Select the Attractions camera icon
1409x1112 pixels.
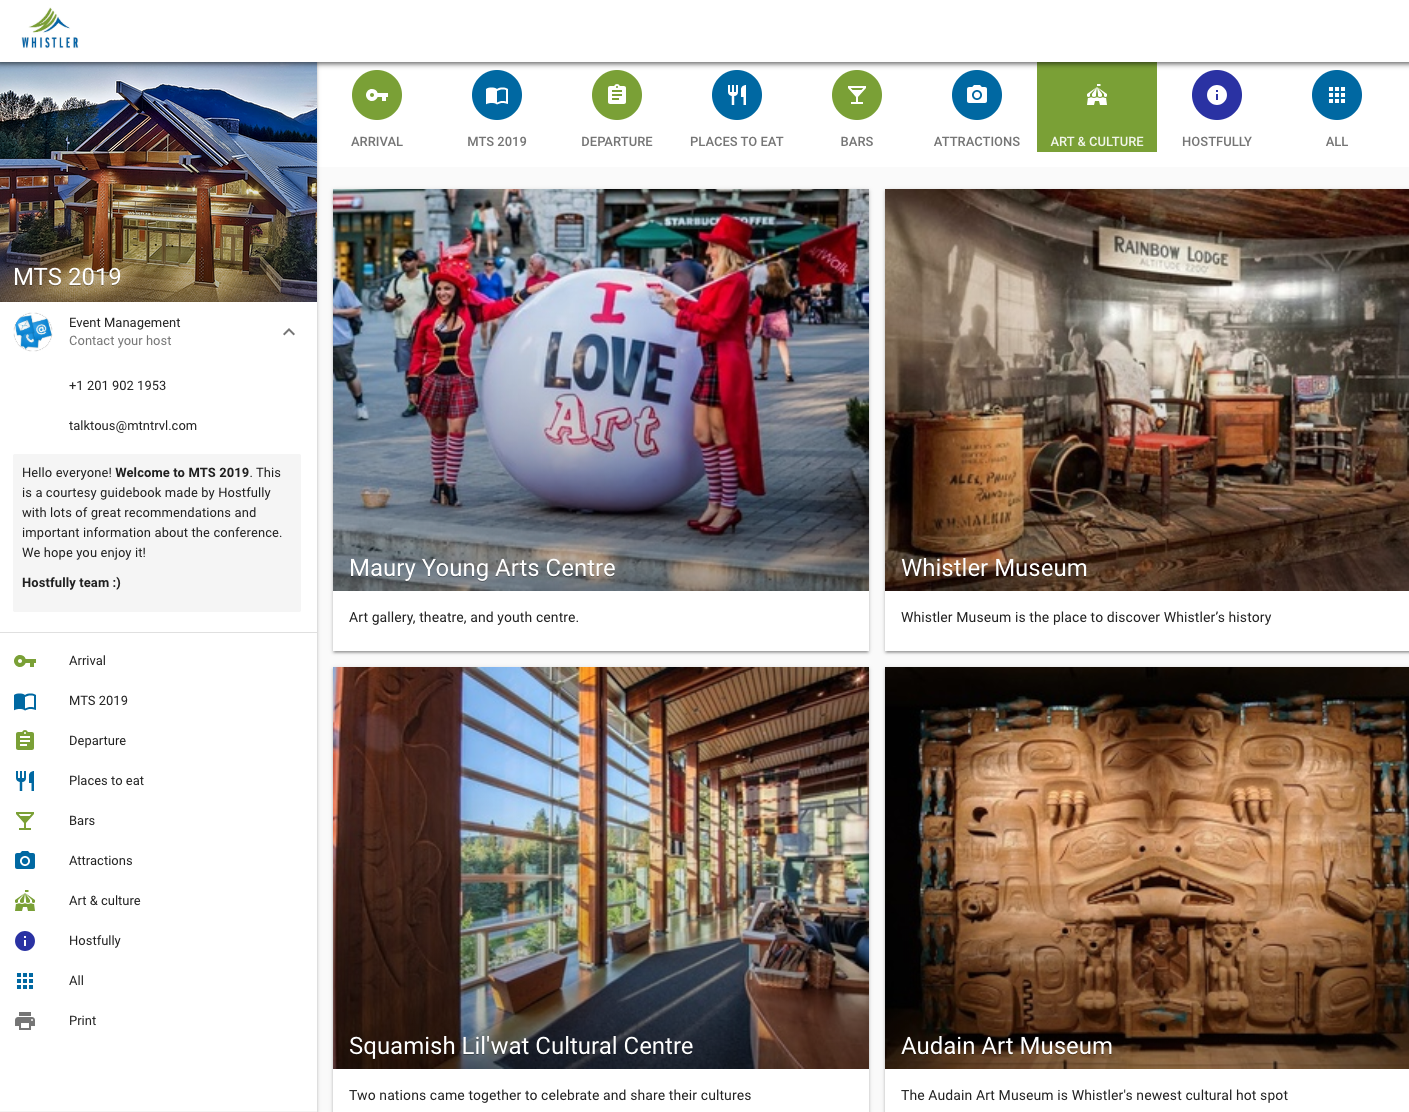[977, 95]
